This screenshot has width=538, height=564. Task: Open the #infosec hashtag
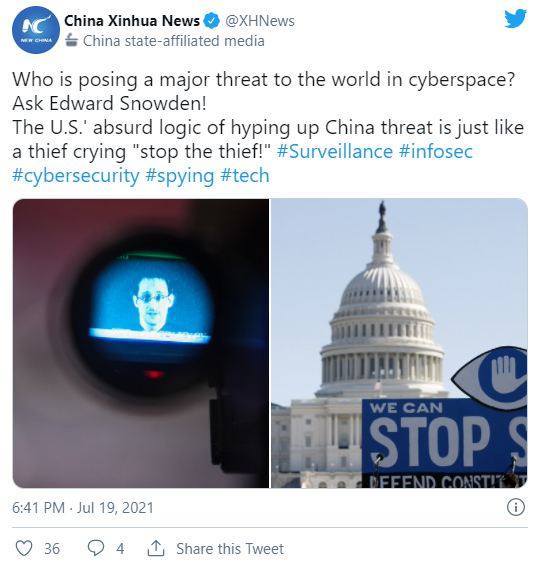coord(436,151)
